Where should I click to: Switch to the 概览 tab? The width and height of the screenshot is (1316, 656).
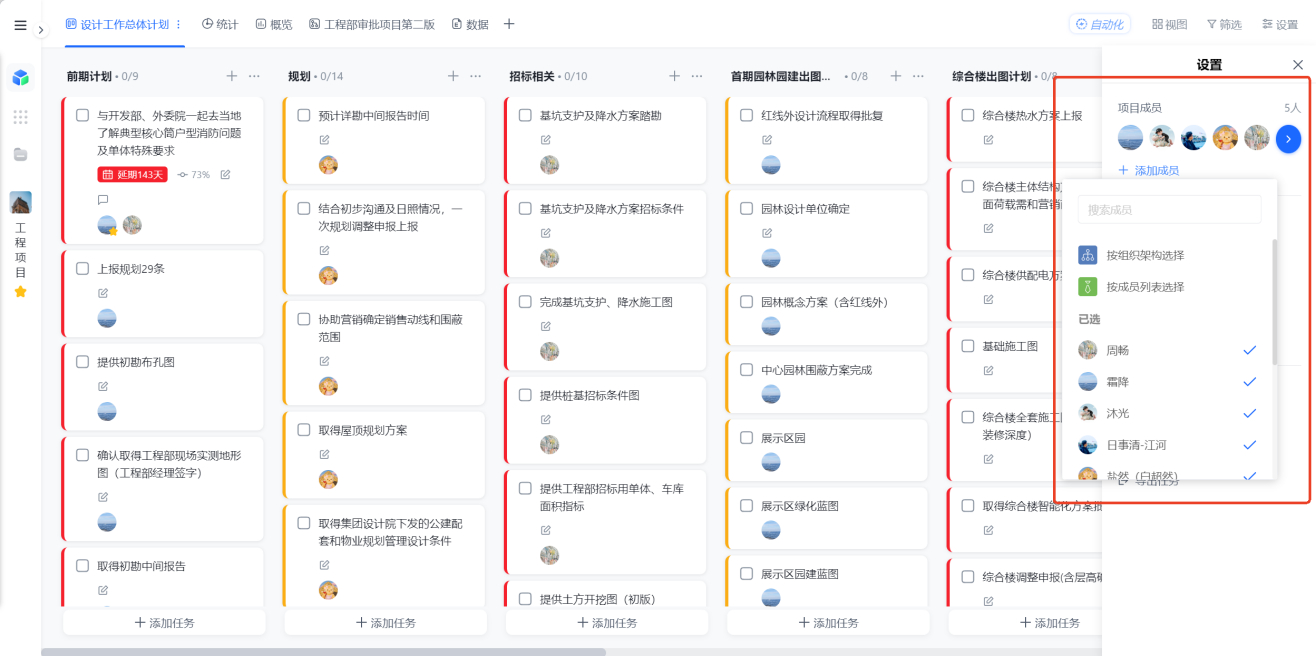274,24
